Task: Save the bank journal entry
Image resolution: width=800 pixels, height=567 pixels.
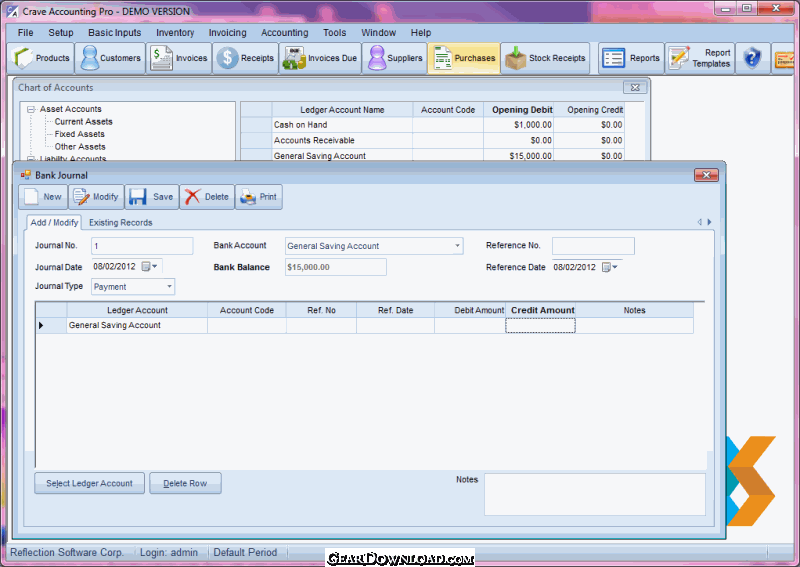Action: click(x=152, y=197)
